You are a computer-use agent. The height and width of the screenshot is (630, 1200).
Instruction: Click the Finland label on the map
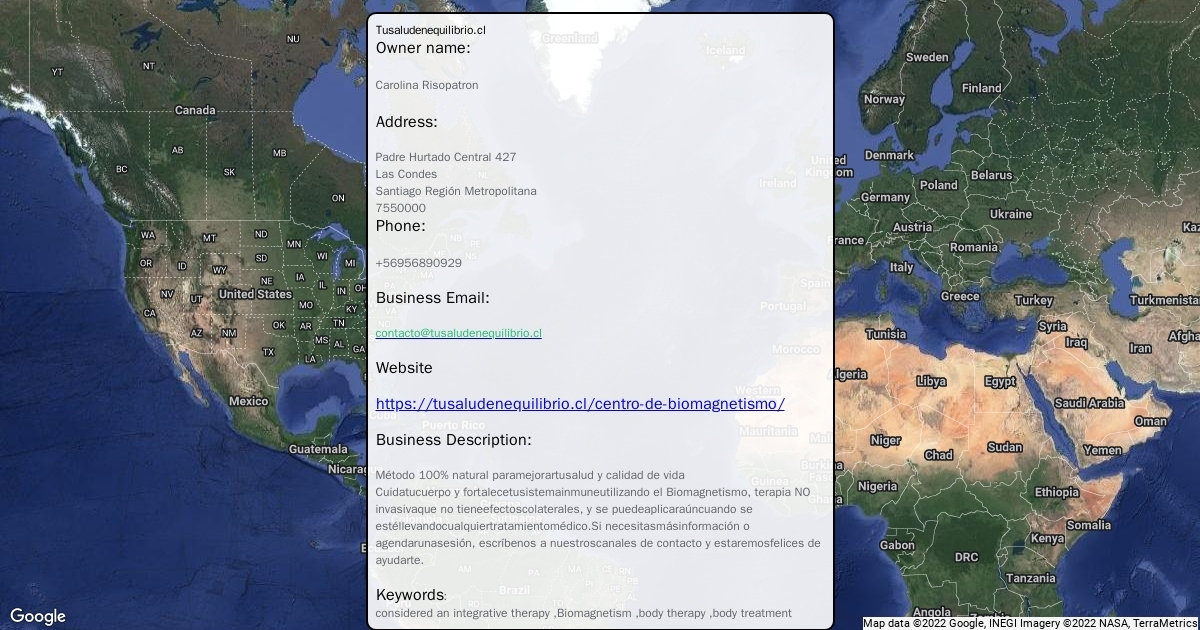(x=981, y=88)
